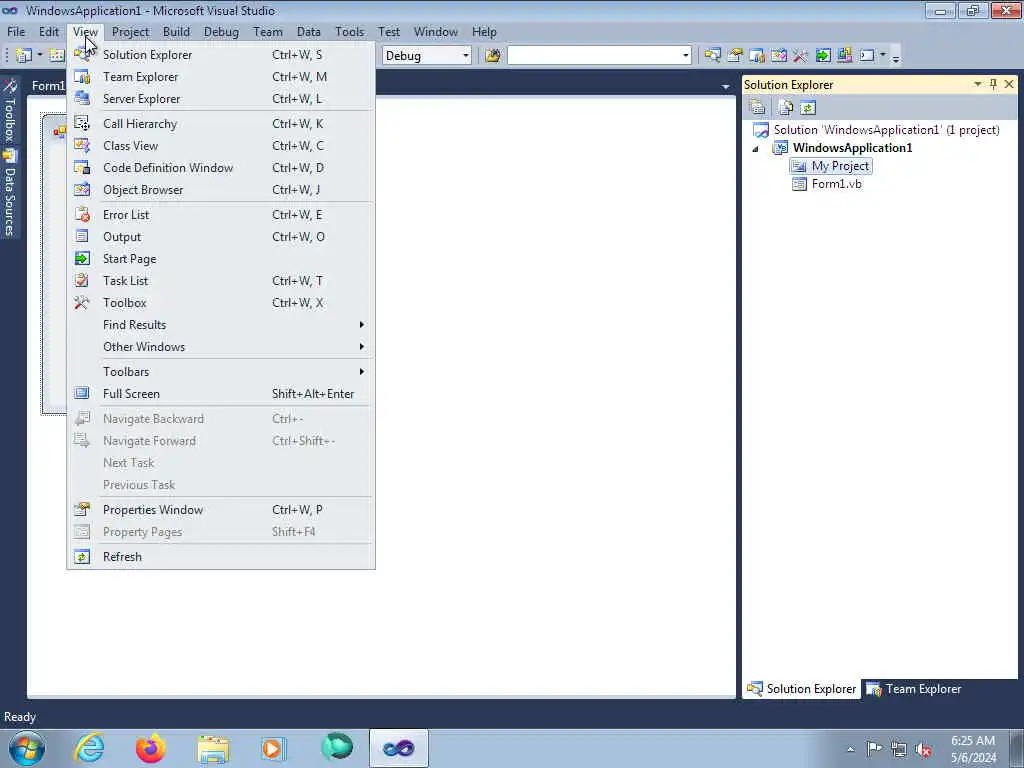Click Object Browser toolbar icon
Screen dimensions: 1024x768
click(779, 56)
